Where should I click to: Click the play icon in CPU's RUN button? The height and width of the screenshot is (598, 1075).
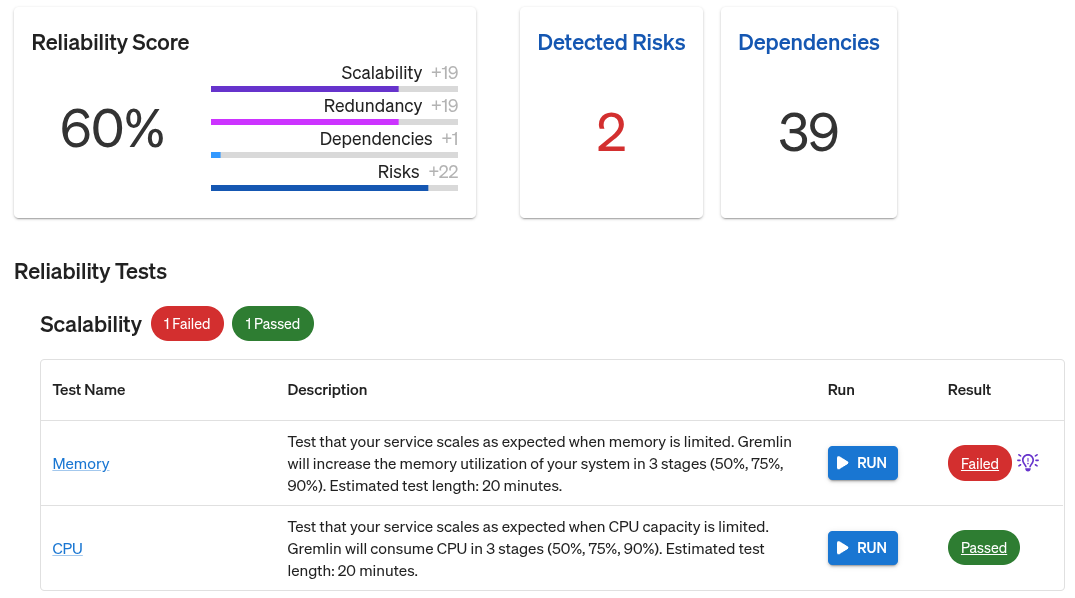tap(843, 548)
